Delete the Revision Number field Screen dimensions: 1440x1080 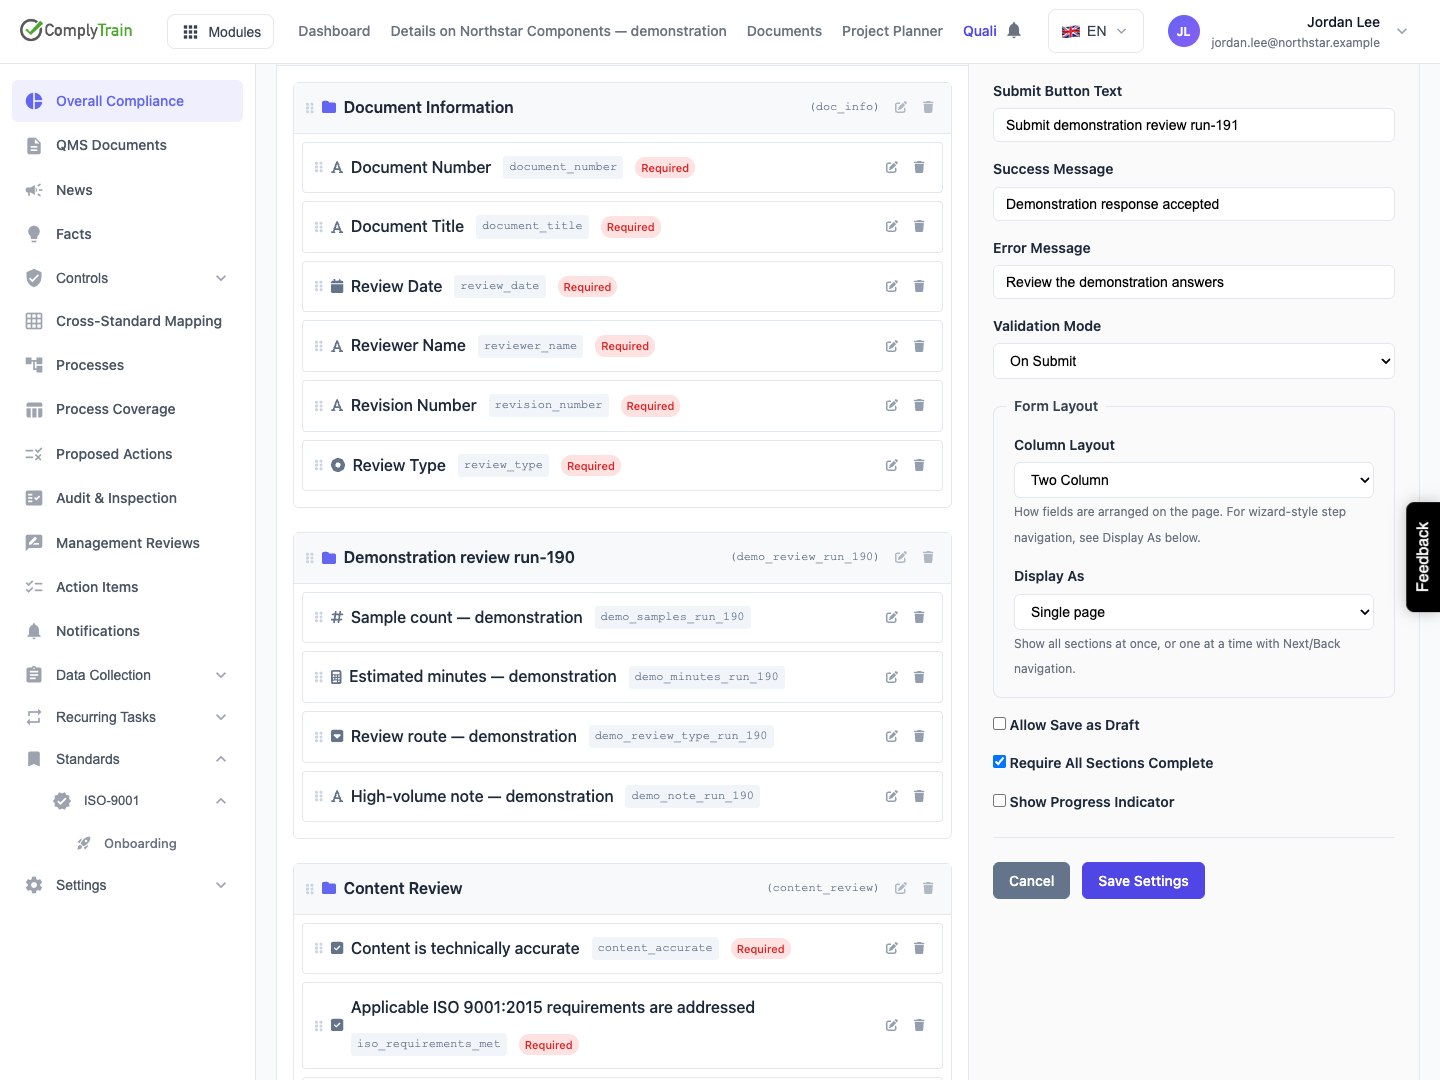(919, 405)
